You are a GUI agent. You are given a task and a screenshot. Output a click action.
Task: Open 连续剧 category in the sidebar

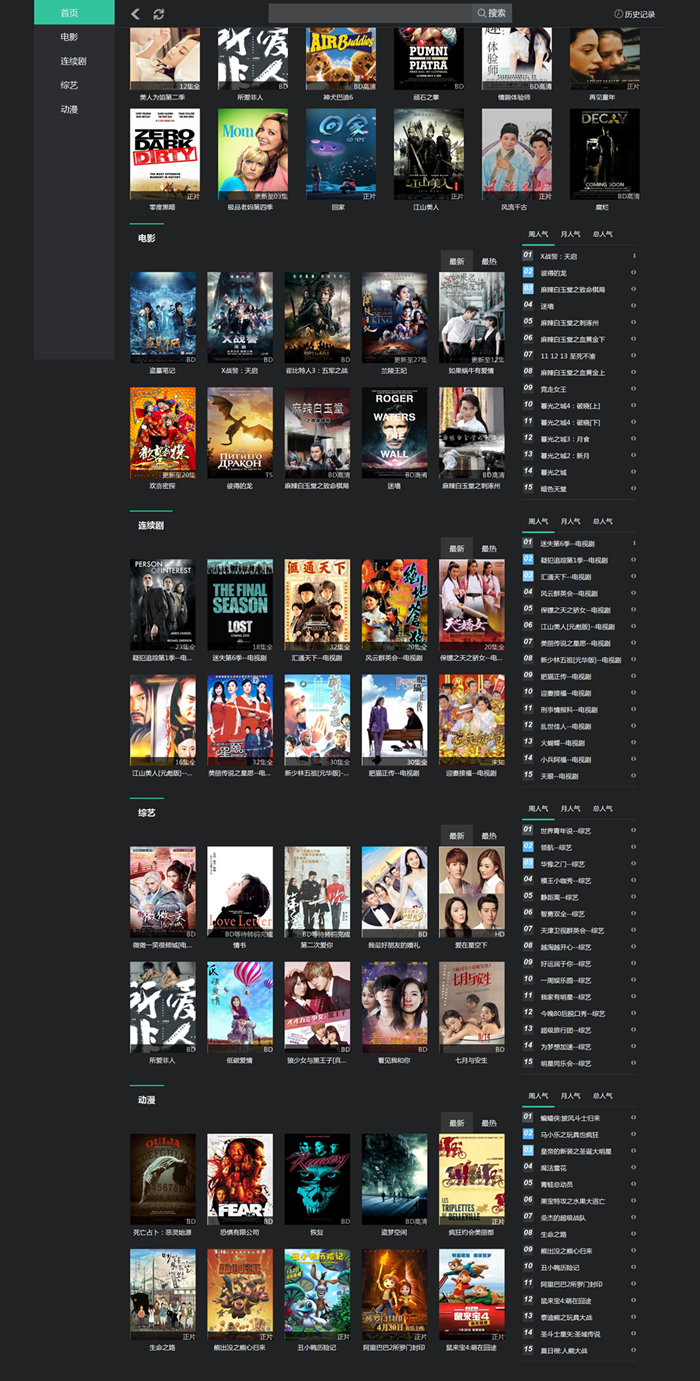tap(73, 61)
